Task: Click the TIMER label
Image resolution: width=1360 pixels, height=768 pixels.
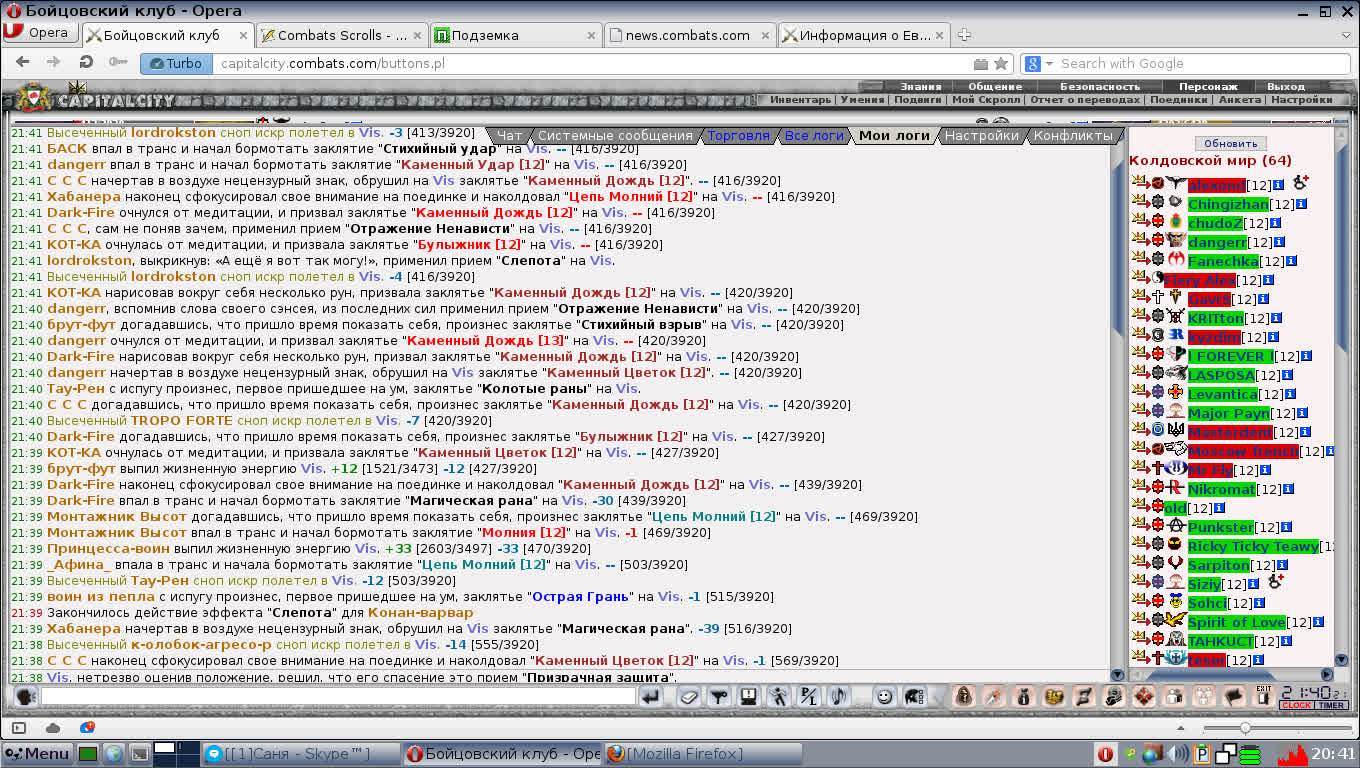Action: 1331,705
